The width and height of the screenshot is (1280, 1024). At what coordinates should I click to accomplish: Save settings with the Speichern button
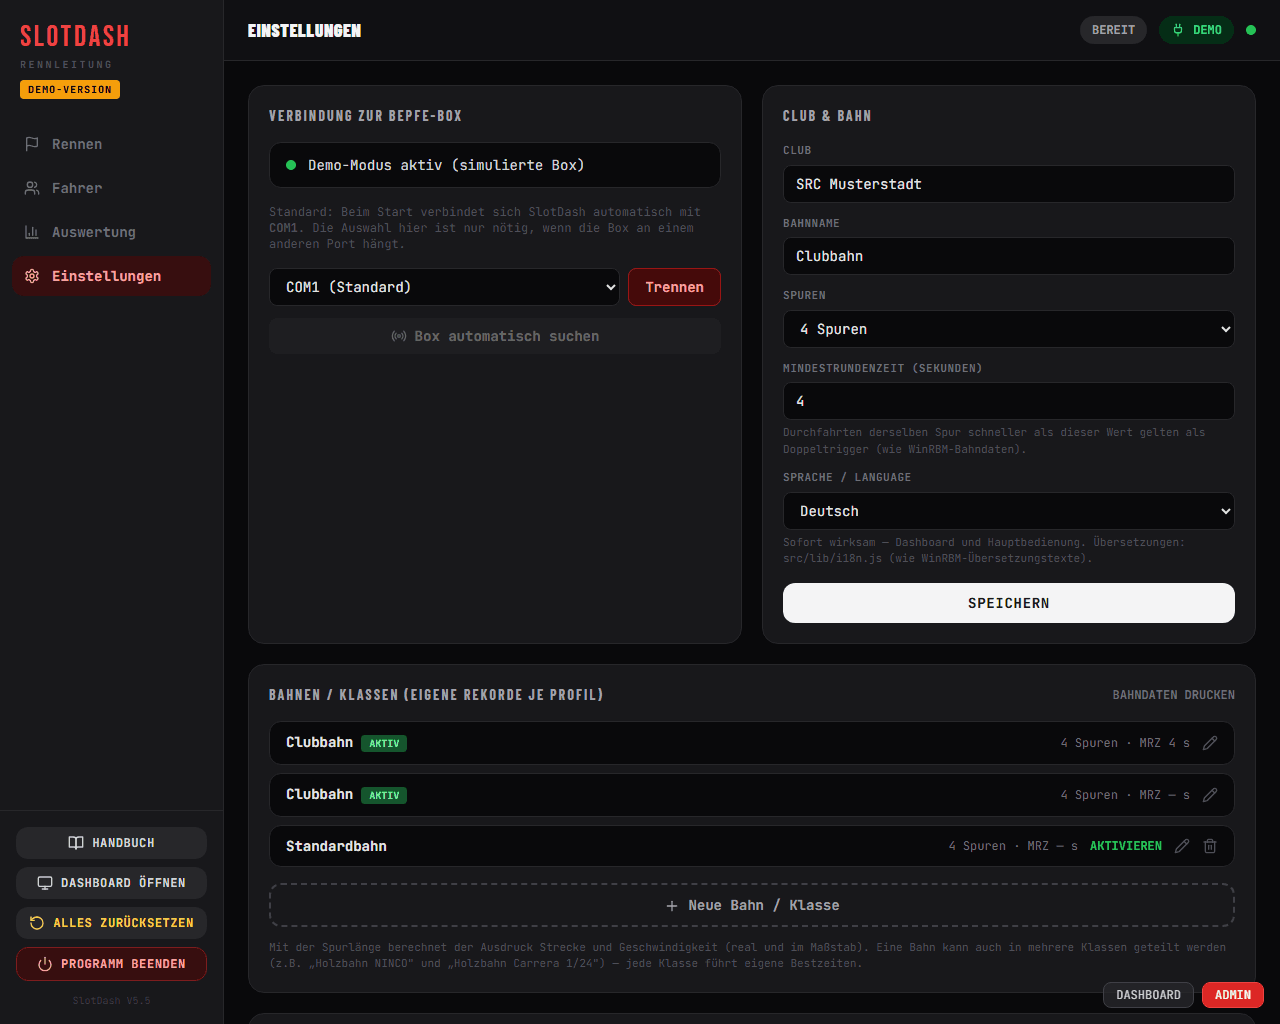[1008, 603]
